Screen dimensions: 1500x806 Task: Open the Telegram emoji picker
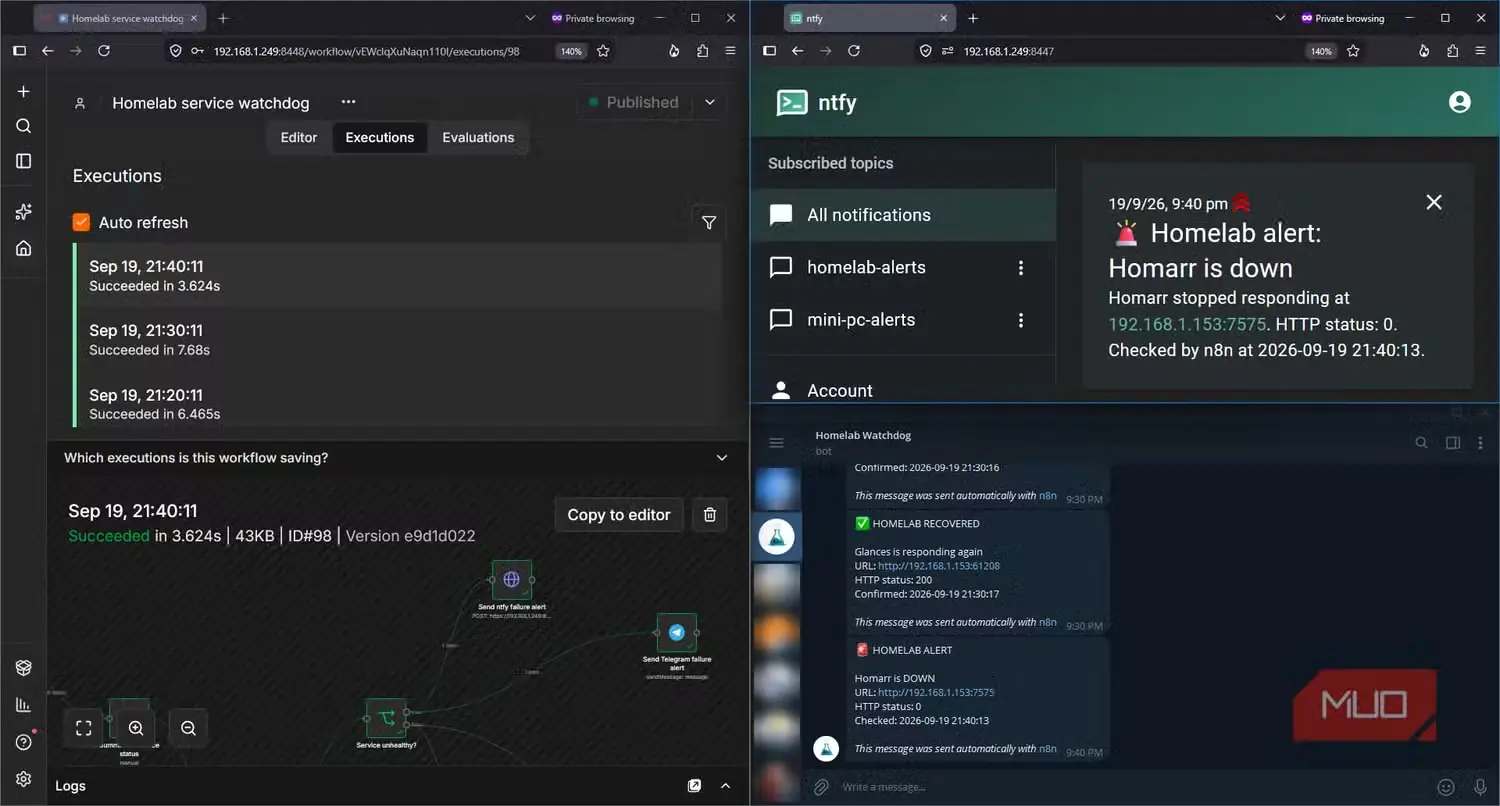click(1446, 787)
